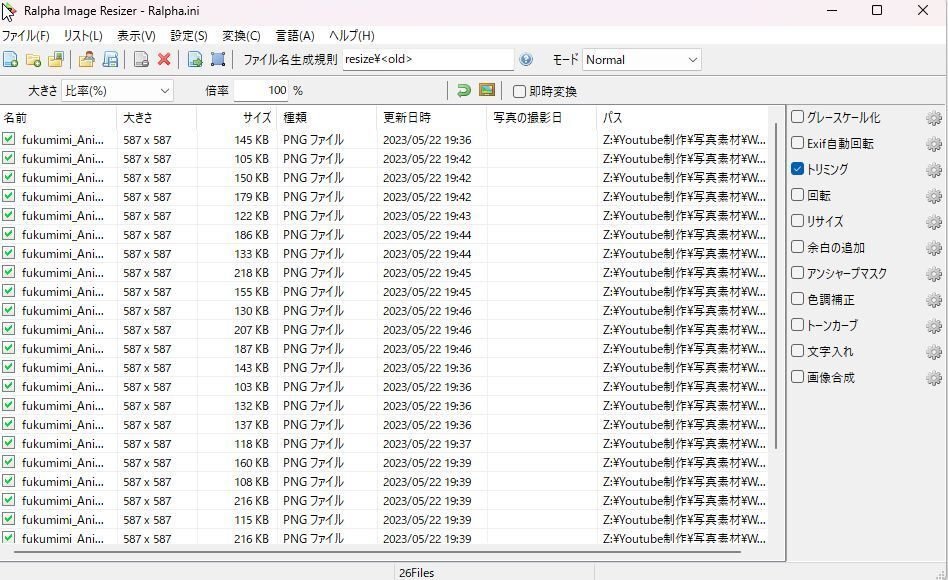Open settings gear for 画像合成
Screen dimensions: 948x580
(933, 378)
